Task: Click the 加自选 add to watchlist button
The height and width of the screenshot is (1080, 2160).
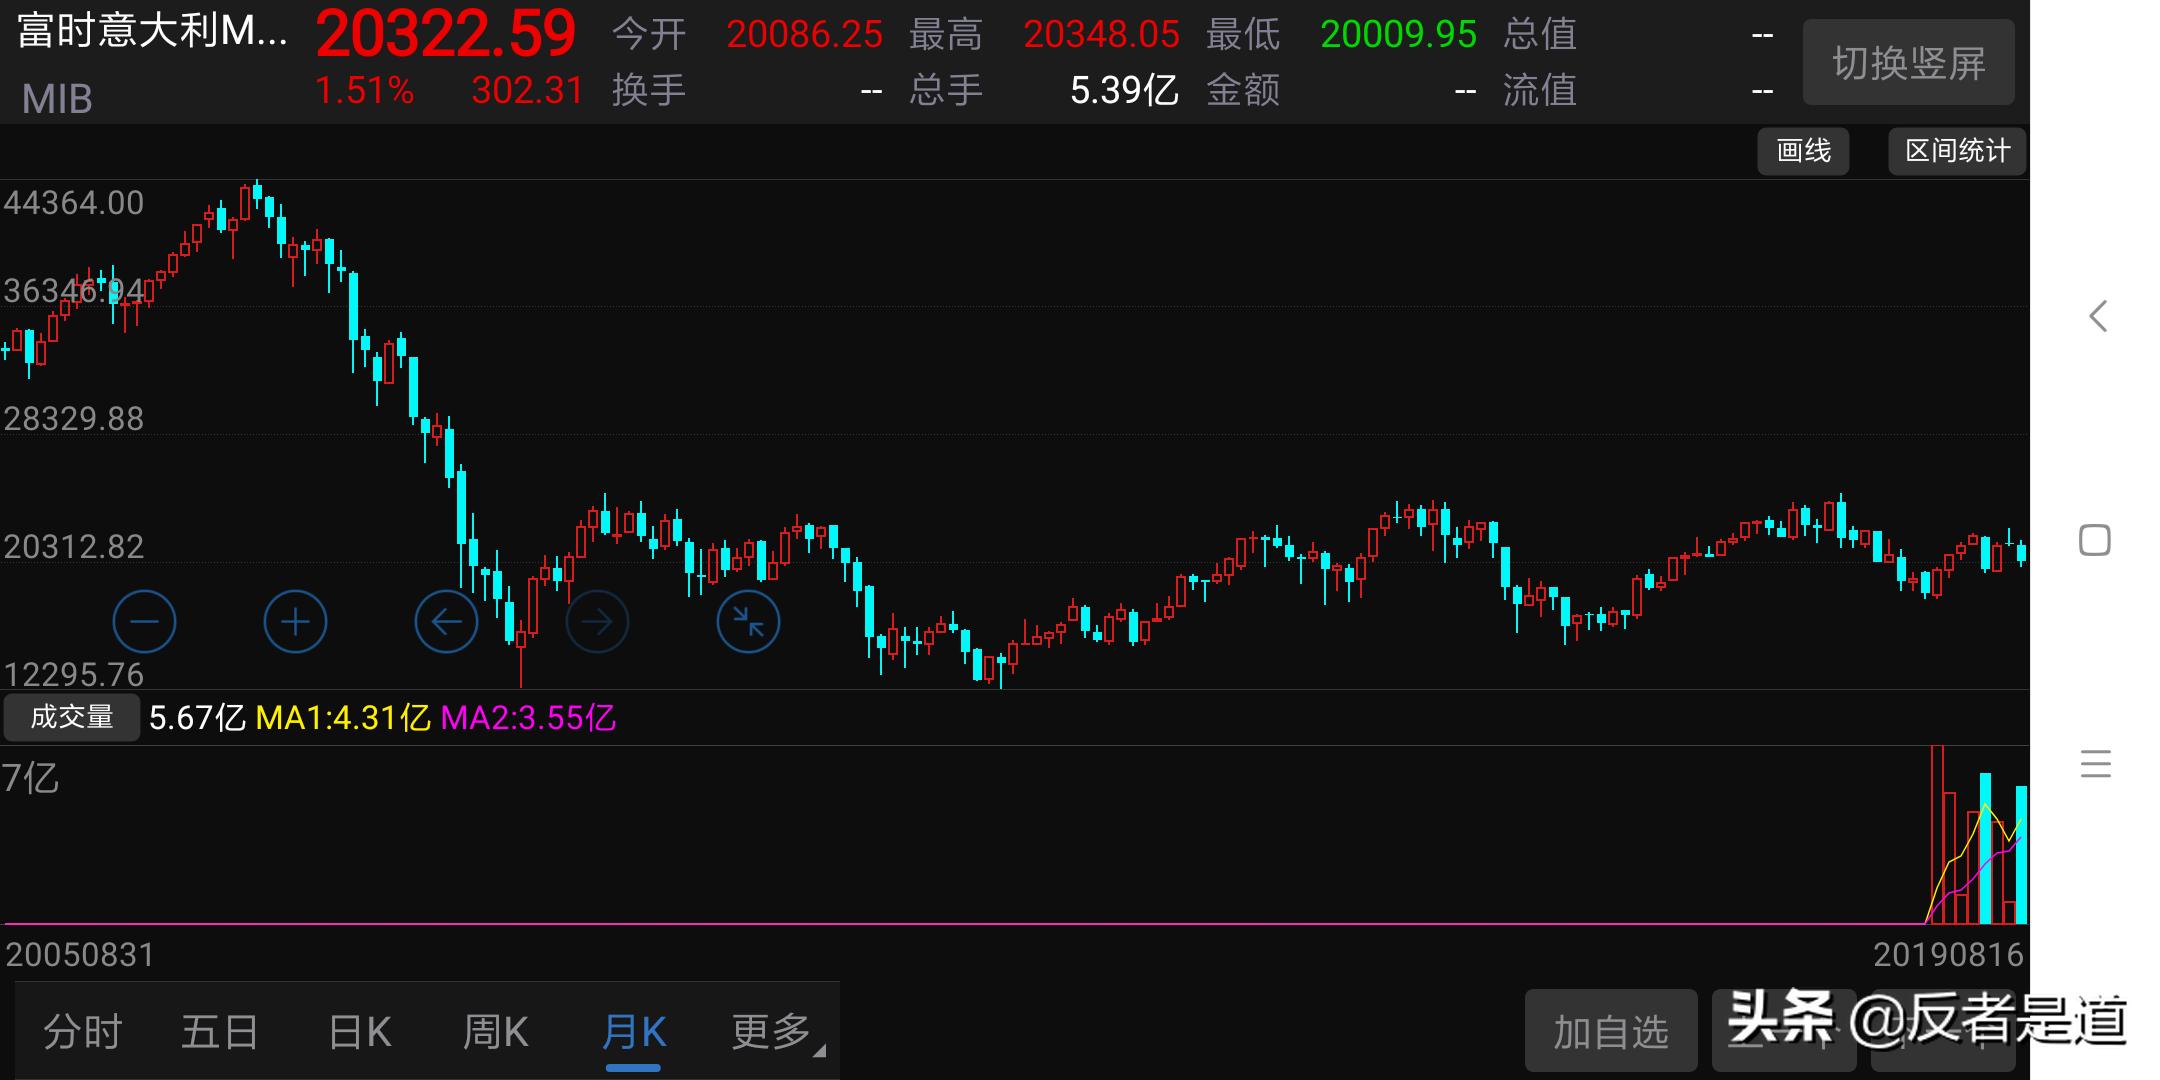Action: (1610, 1032)
